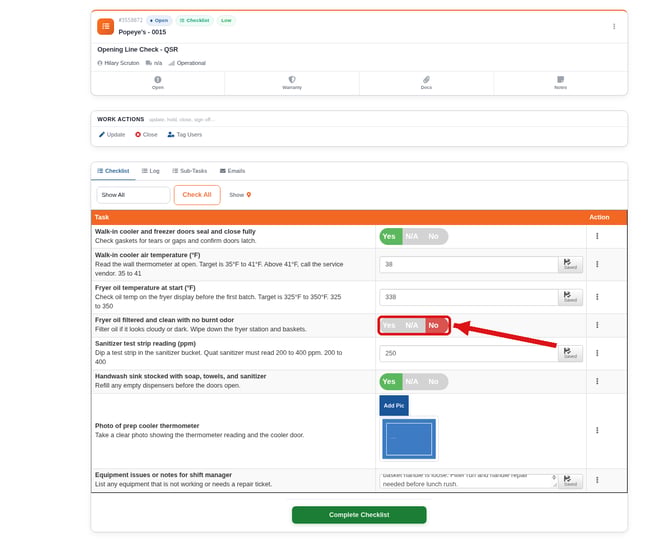Click assignee name Hilary Scruton

[x=122, y=63]
